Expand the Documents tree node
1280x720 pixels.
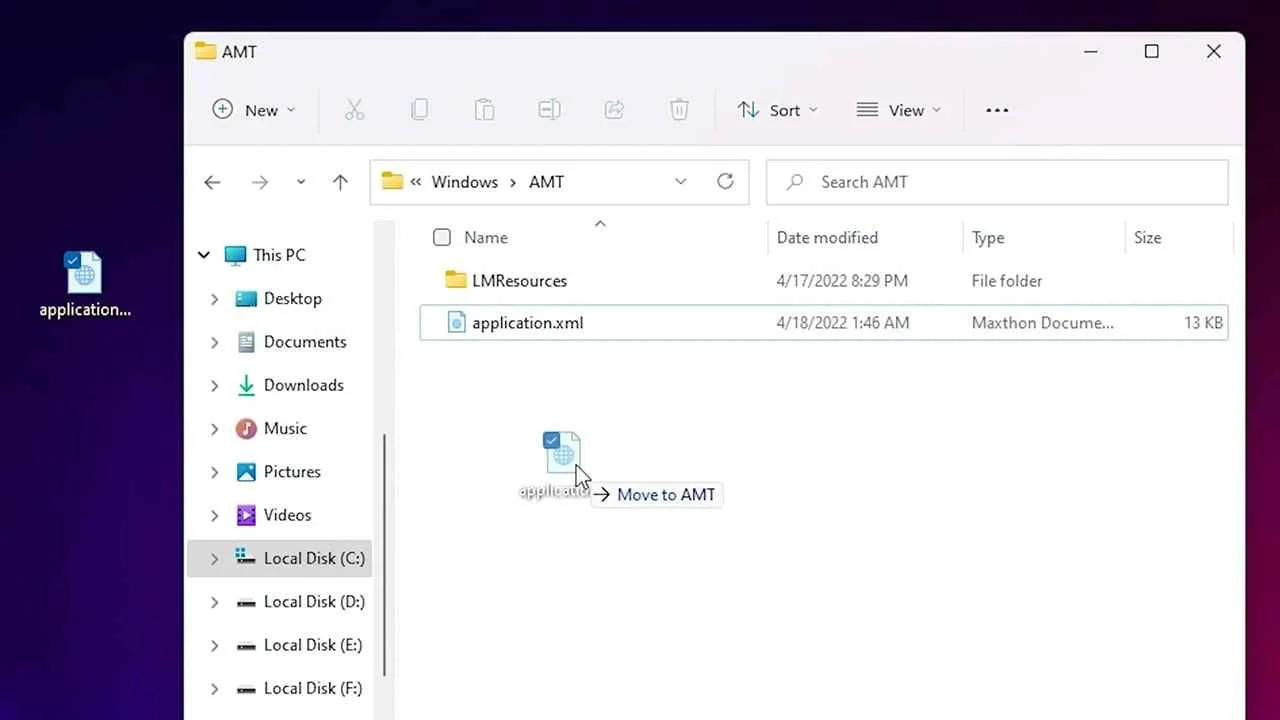(214, 342)
